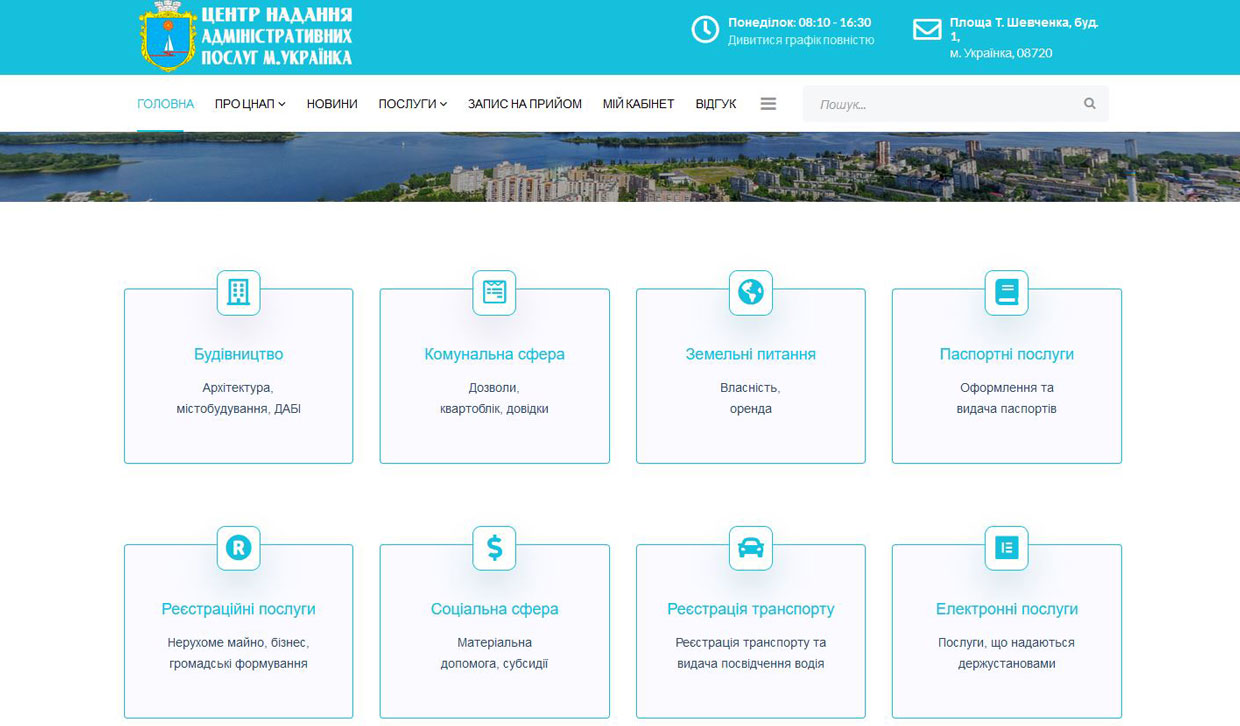The width and height of the screenshot is (1240, 726).
Task: Click the building icon above Будівництво
Action: 238,292
